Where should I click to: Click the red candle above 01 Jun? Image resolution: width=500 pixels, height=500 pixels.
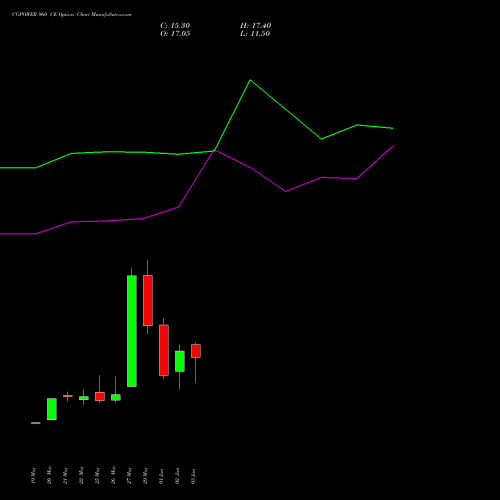164,350
